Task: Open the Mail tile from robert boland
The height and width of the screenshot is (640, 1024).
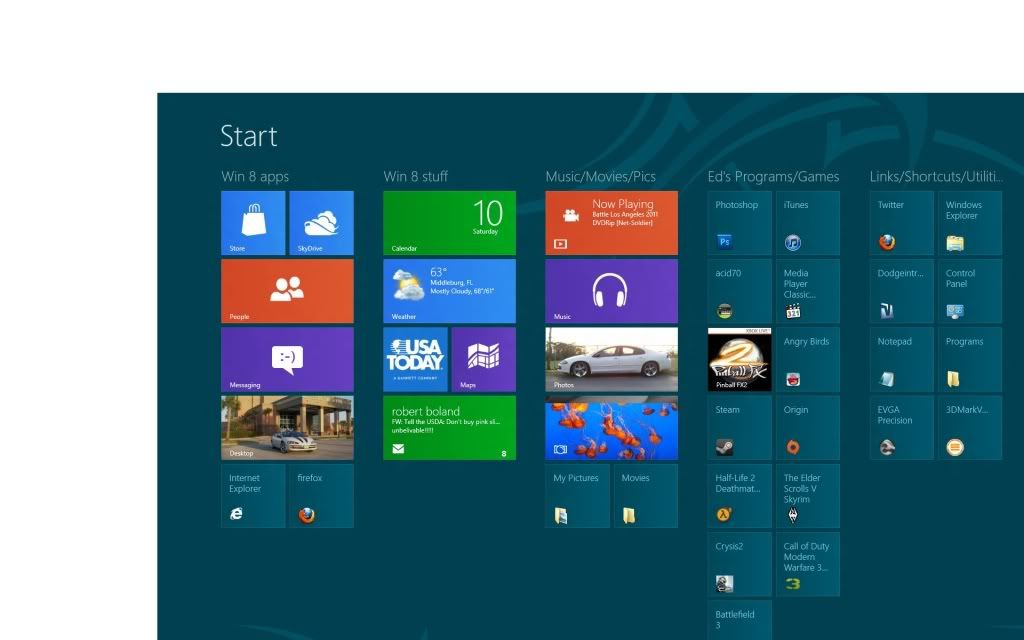Action: click(x=449, y=428)
